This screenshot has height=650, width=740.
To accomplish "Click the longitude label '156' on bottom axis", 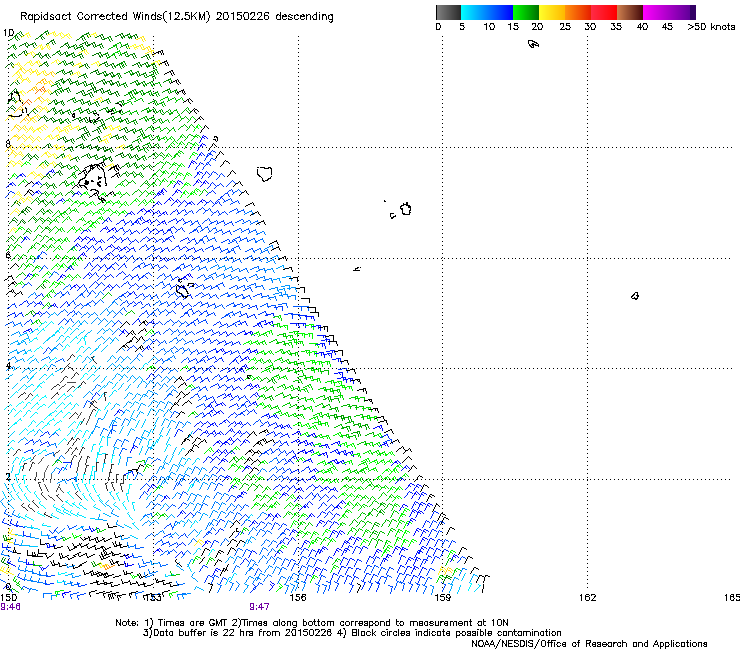I will (298, 598).
